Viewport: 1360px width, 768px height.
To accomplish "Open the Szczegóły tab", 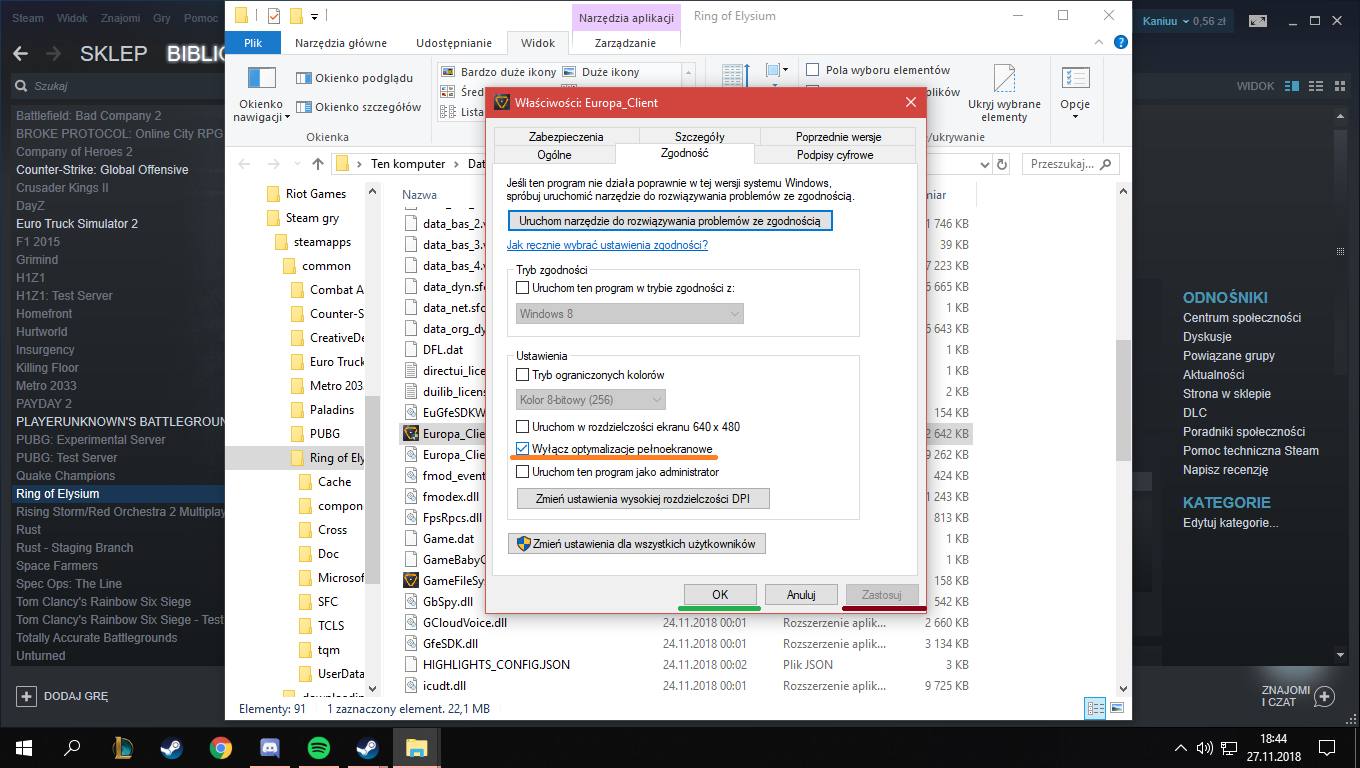I will coord(700,136).
